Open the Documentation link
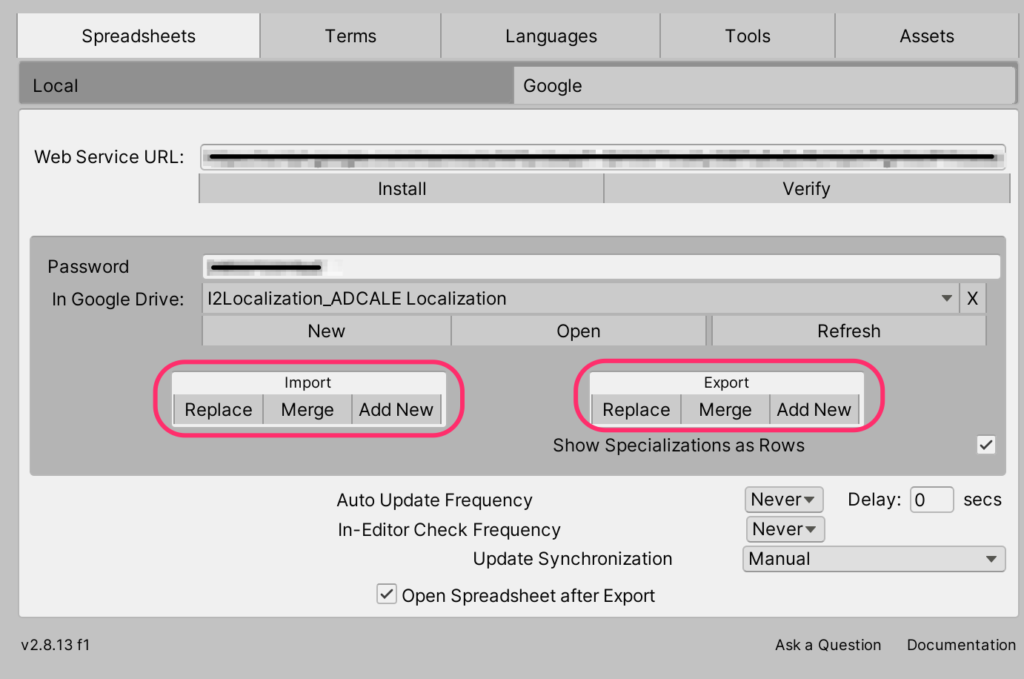The image size is (1024, 679). point(960,645)
